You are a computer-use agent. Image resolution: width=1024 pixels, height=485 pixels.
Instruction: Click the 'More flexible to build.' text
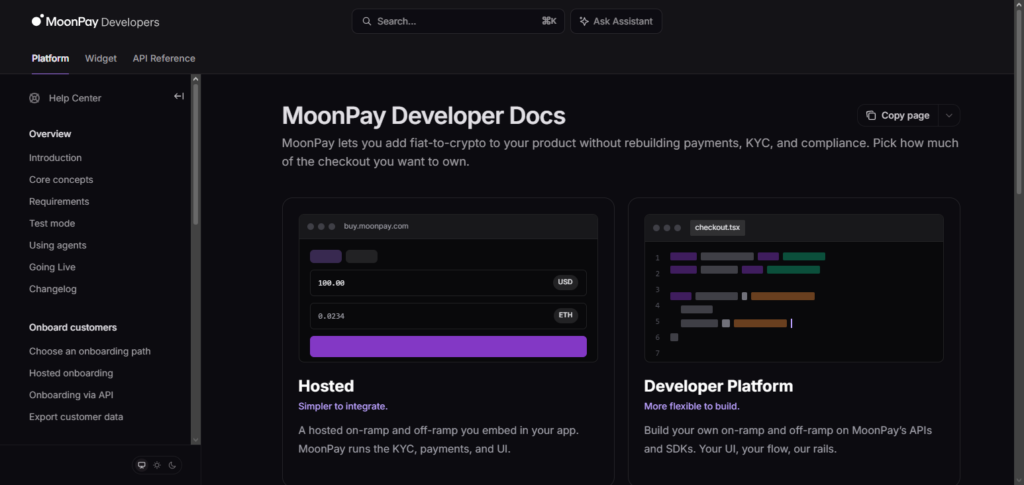click(692, 406)
